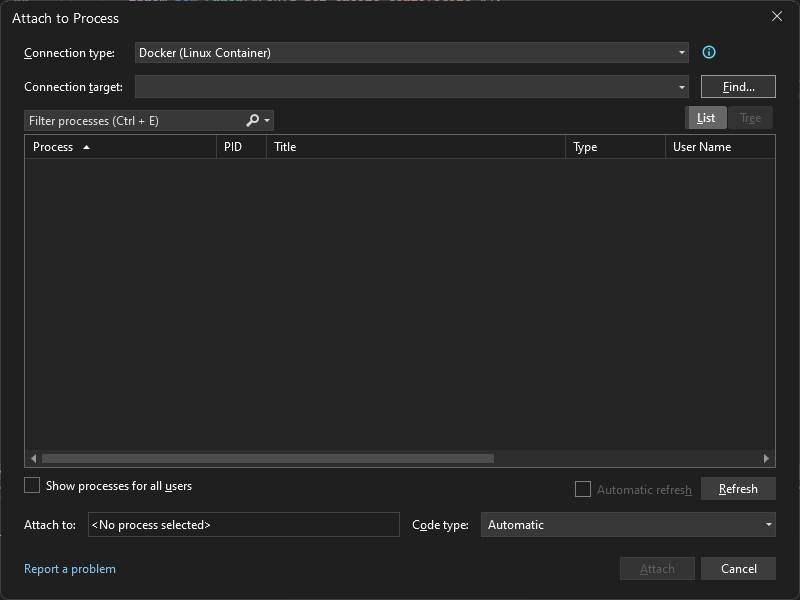800x600 pixels.
Task: Switch to Tree view
Action: [751, 117]
